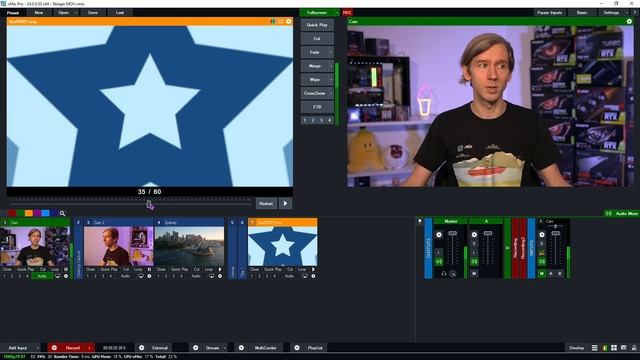
Task: Switch to grid view layout icon
Action: [614, 348]
